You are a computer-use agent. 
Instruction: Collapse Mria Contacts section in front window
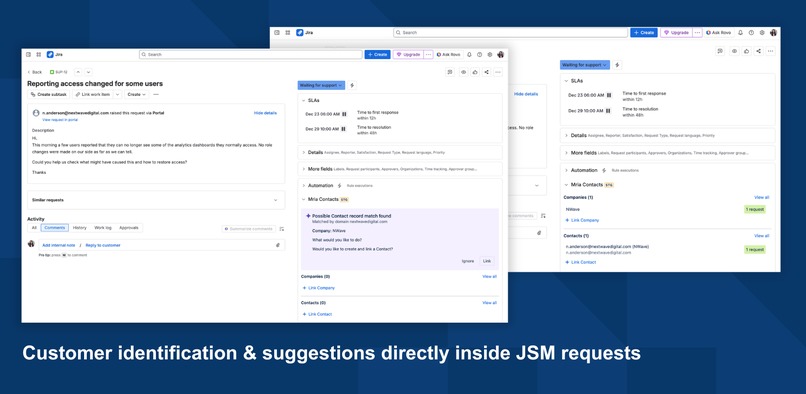(303, 200)
